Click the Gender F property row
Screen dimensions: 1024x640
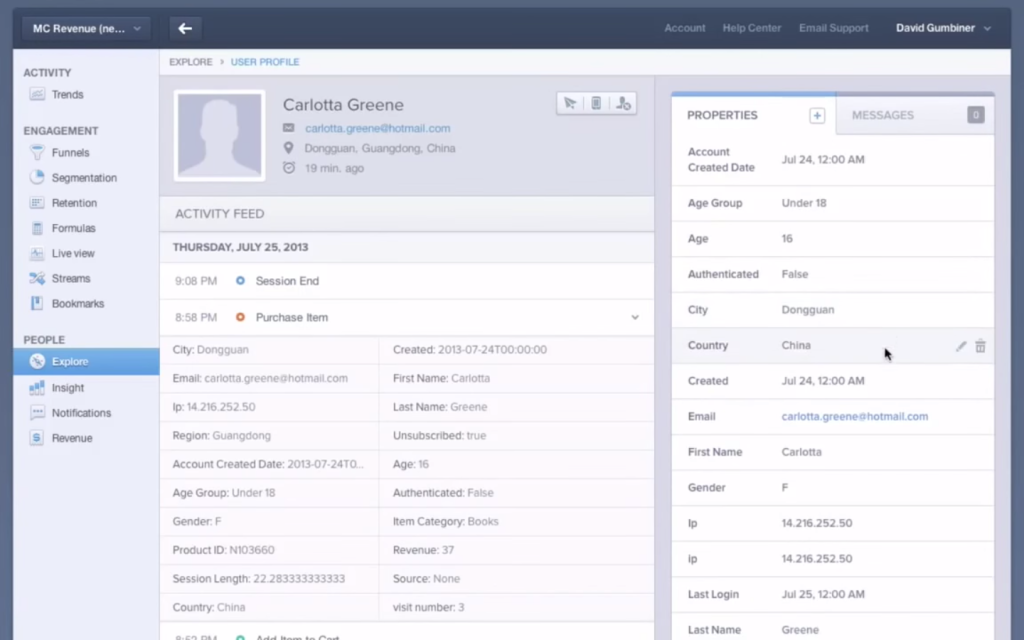(833, 488)
